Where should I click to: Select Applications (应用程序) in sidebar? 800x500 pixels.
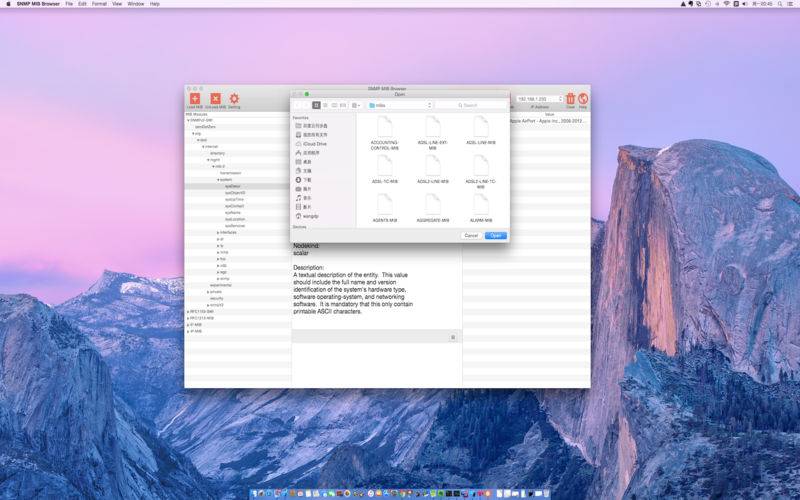tap(308, 153)
